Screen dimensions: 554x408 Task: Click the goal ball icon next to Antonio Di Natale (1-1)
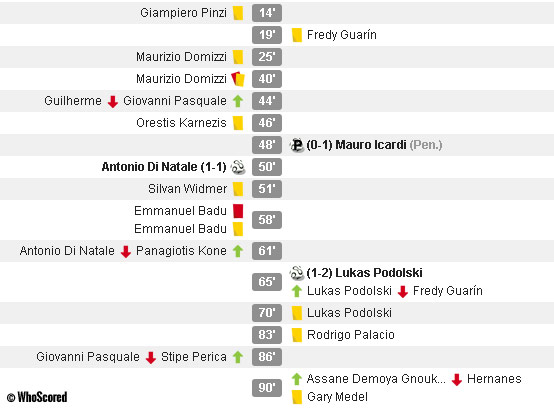pos(238,167)
